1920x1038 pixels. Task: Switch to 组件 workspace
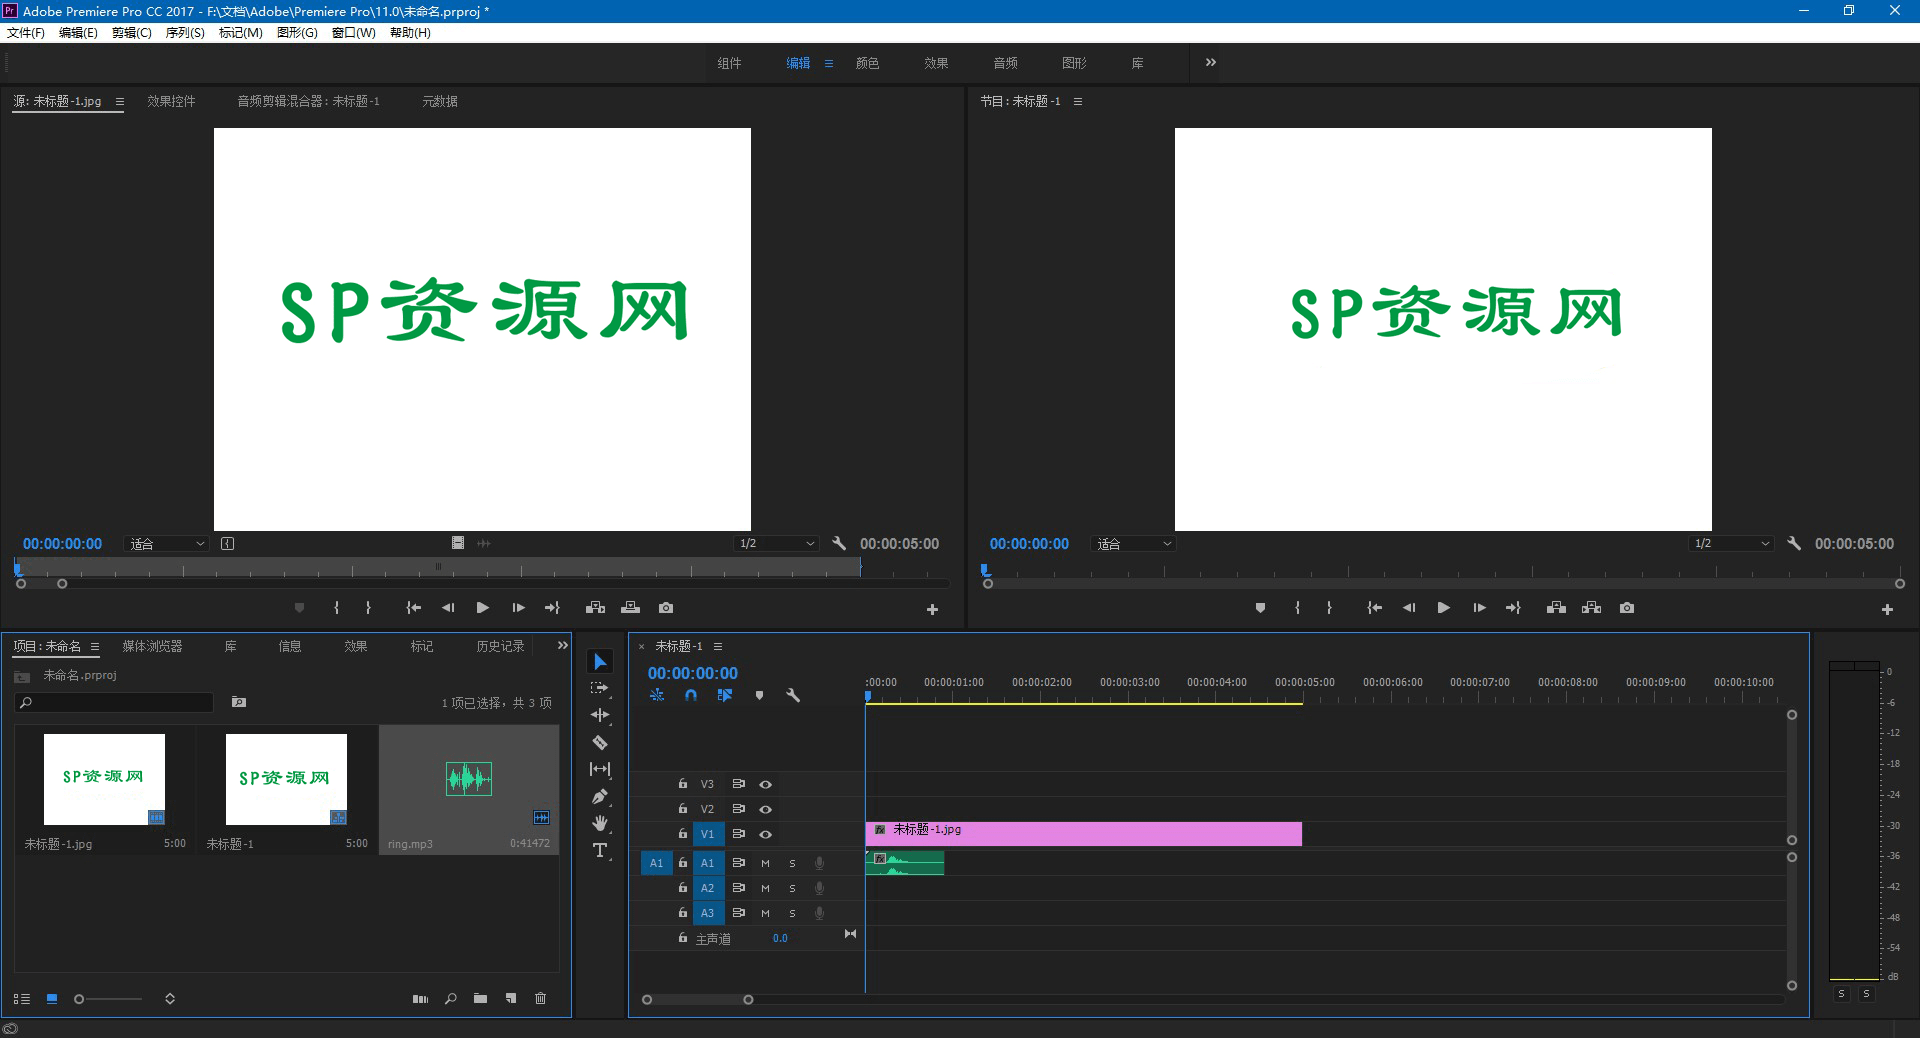pyautogui.click(x=729, y=63)
